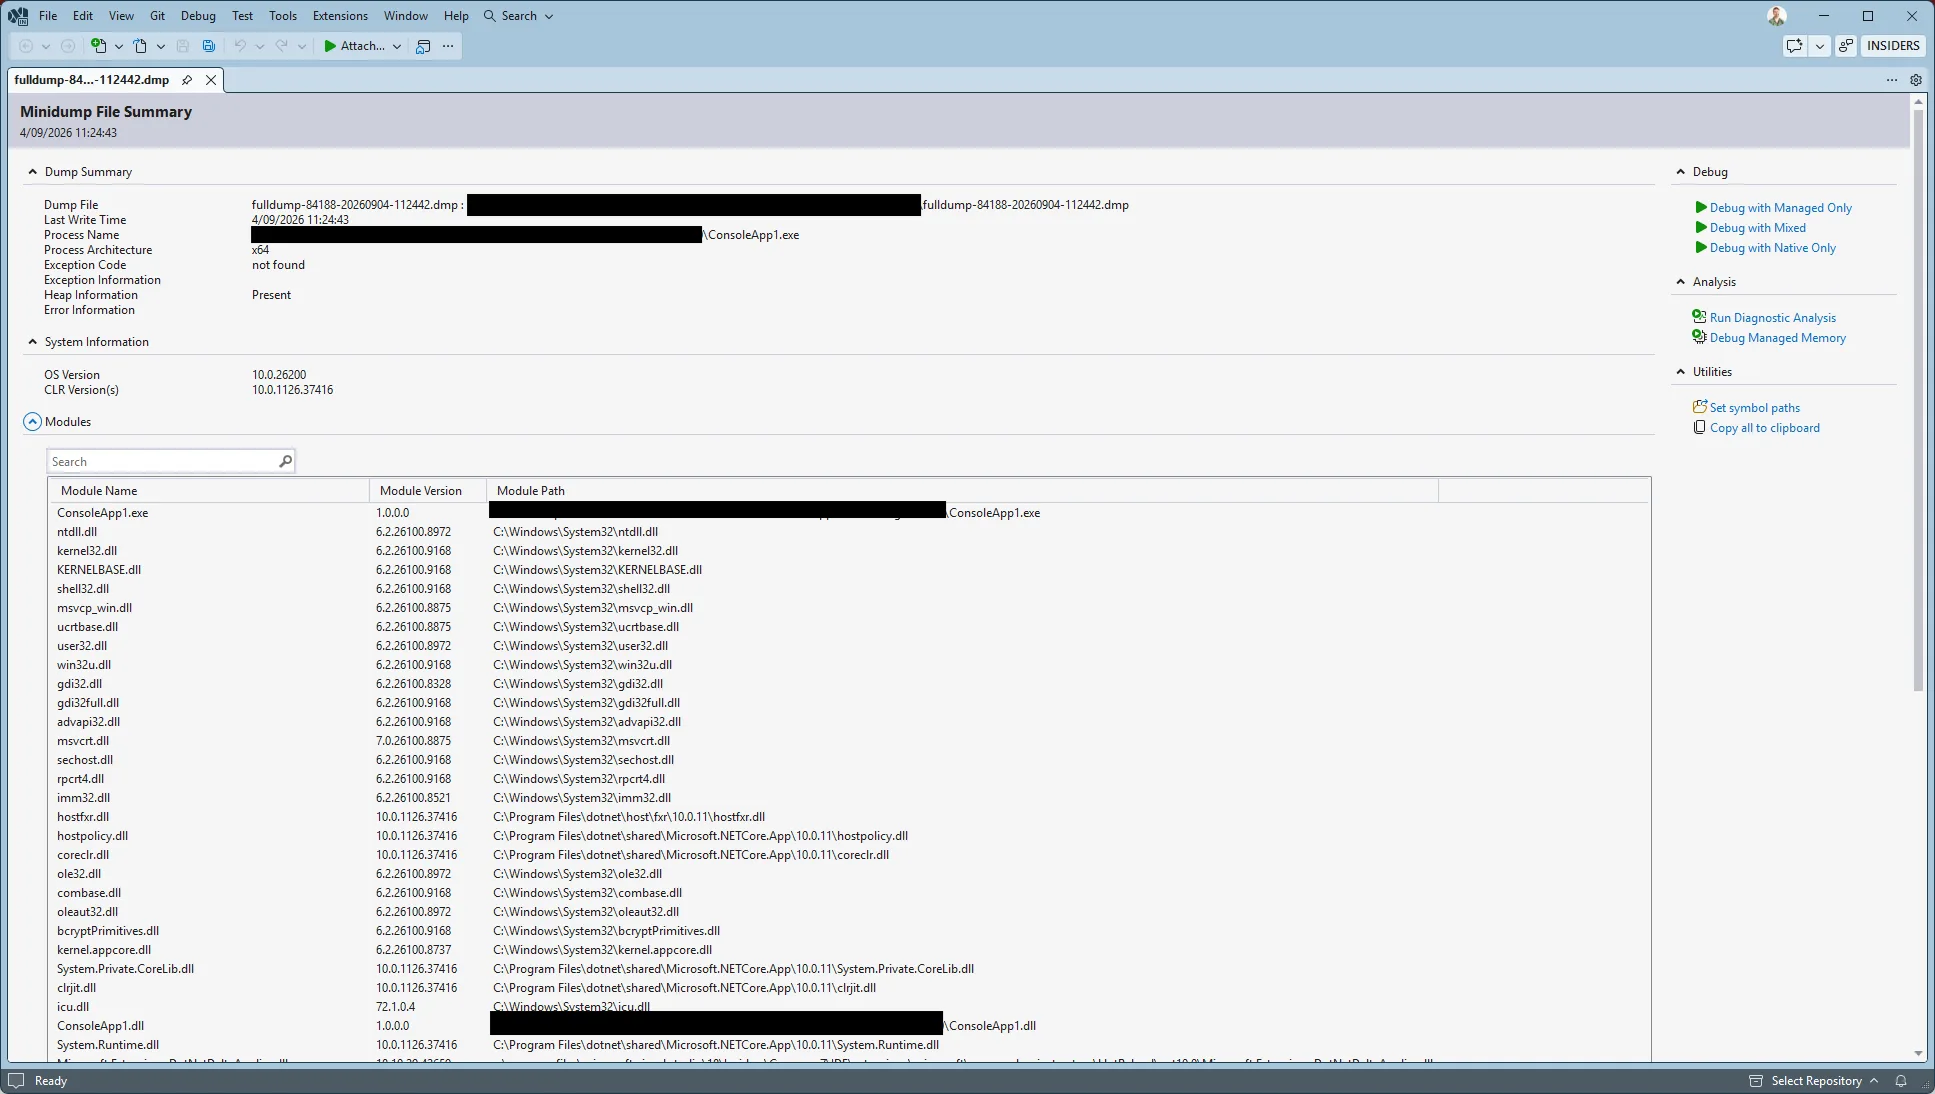Collapse the System Information section
The width and height of the screenshot is (1935, 1094).
click(33, 342)
